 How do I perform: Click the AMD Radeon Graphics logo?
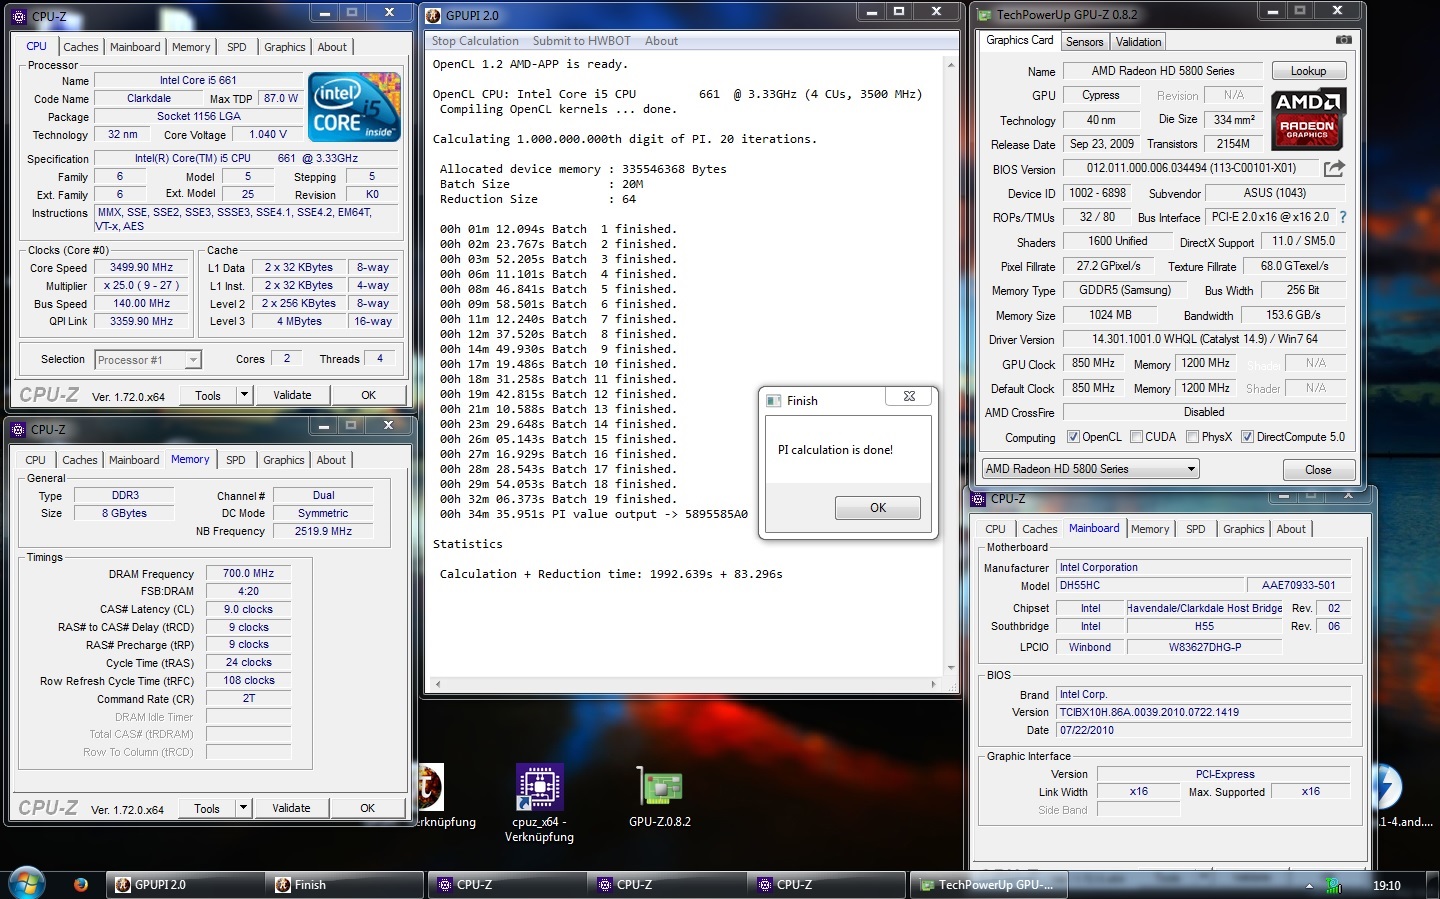click(1308, 119)
